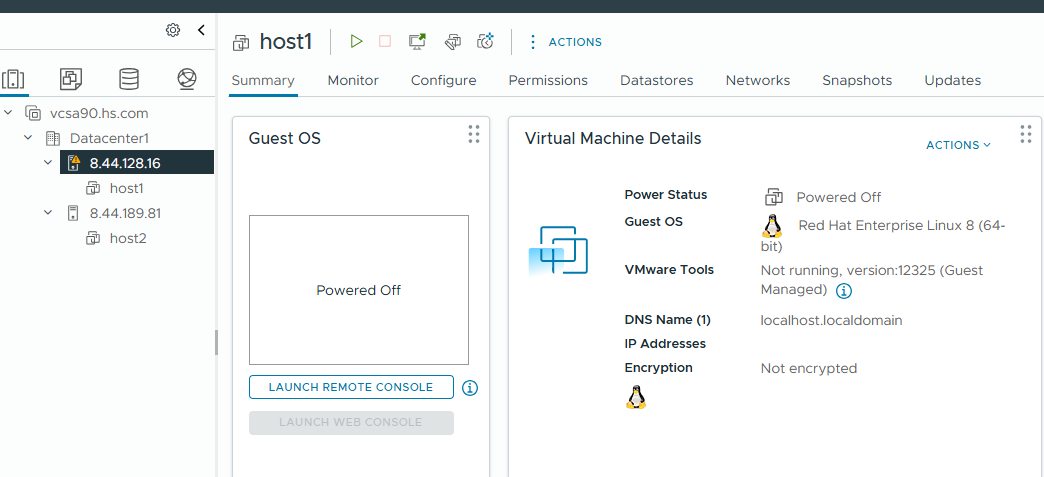Take a snapshot using the toolbar icon
Screen dimensions: 1044x477
(487, 41)
